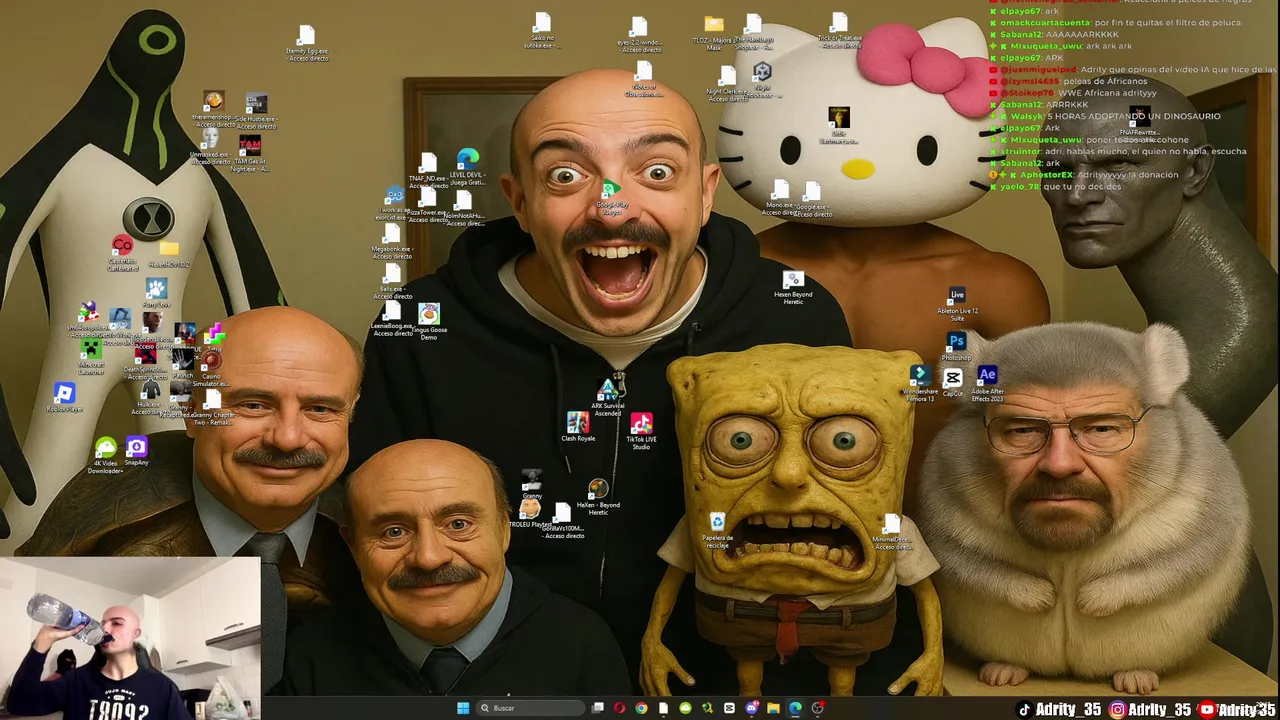Launch the CapCut desktop icon
1280x720 pixels.
(953, 378)
